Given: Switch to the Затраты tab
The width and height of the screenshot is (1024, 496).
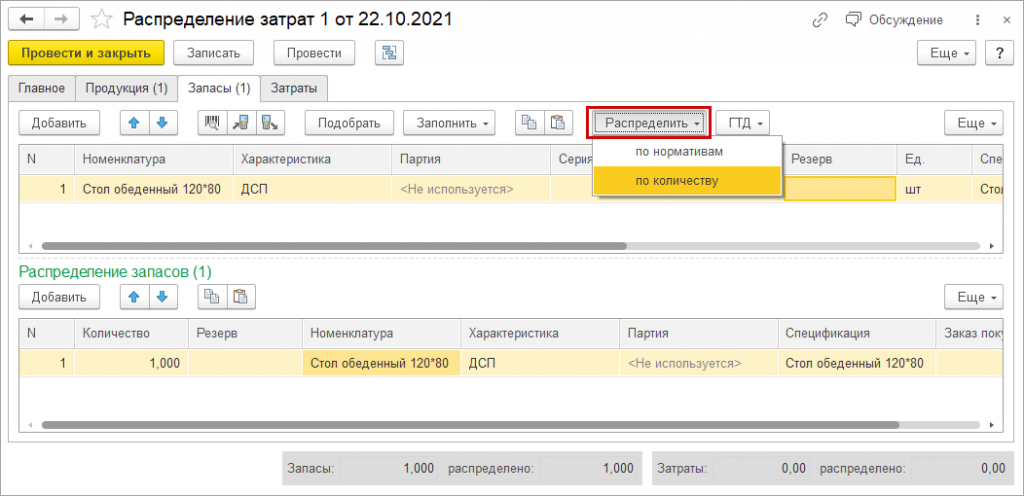Looking at the screenshot, I should (x=294, y=88).
